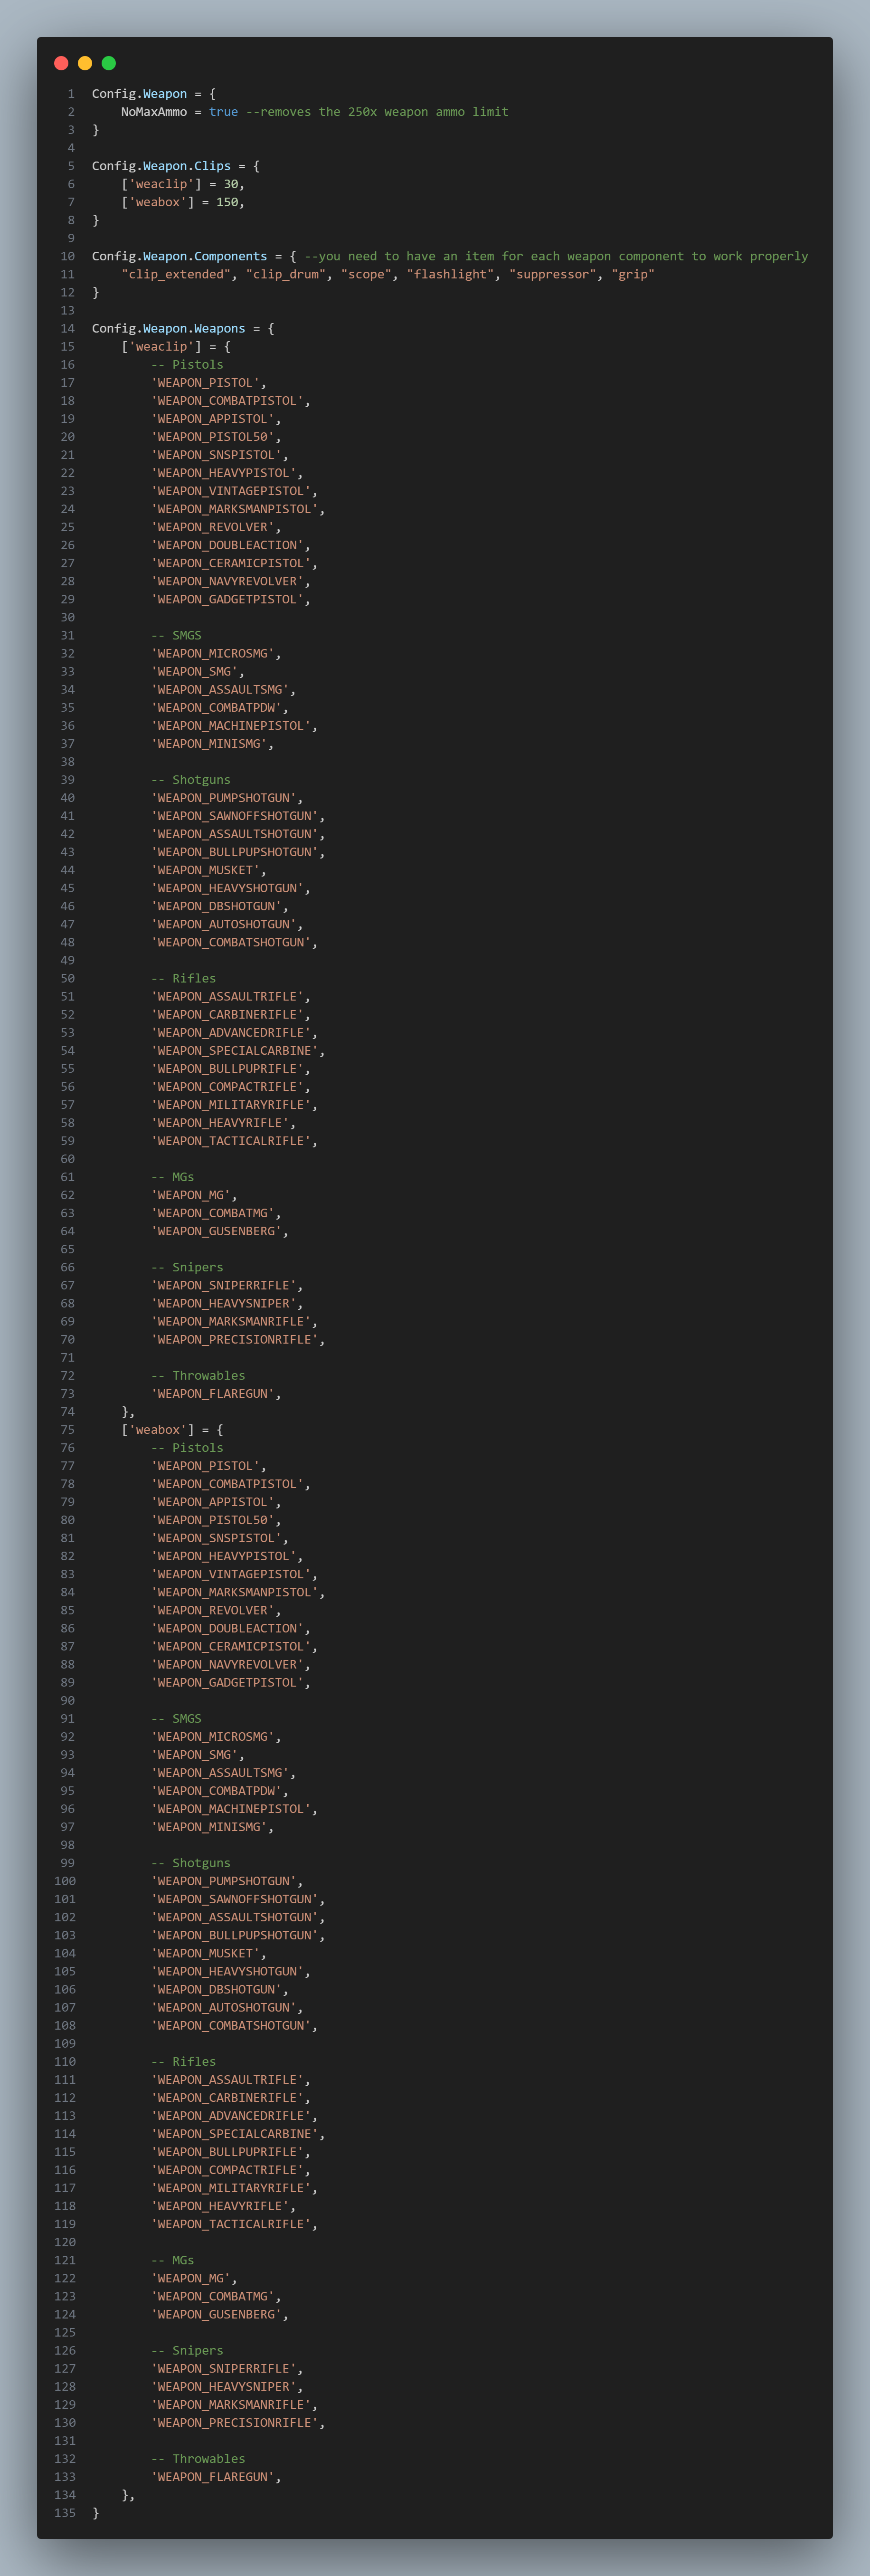
Task: Click 'WEAPON_MILITARYRIFLE' on line 117
Action: pyautogui.click(x=231, y=2188)
